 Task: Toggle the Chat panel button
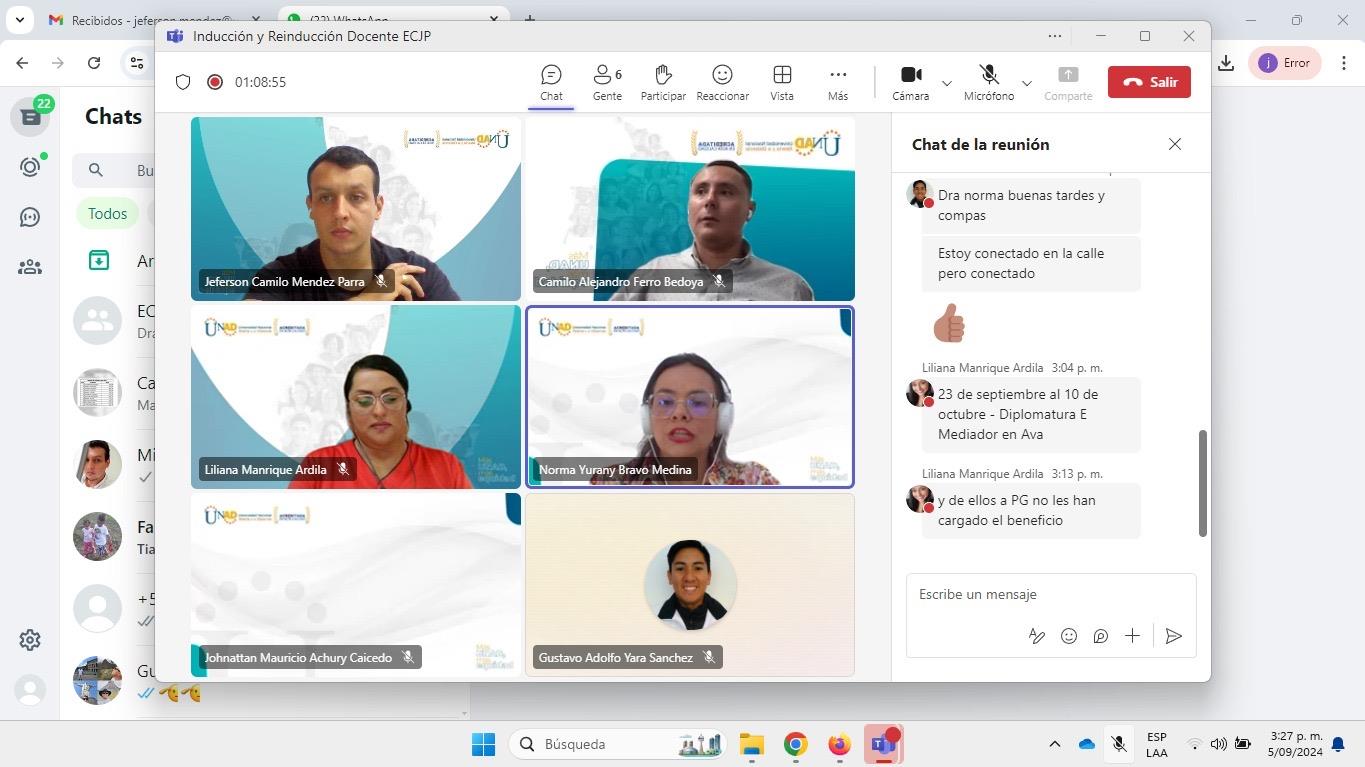click(551, 82)
